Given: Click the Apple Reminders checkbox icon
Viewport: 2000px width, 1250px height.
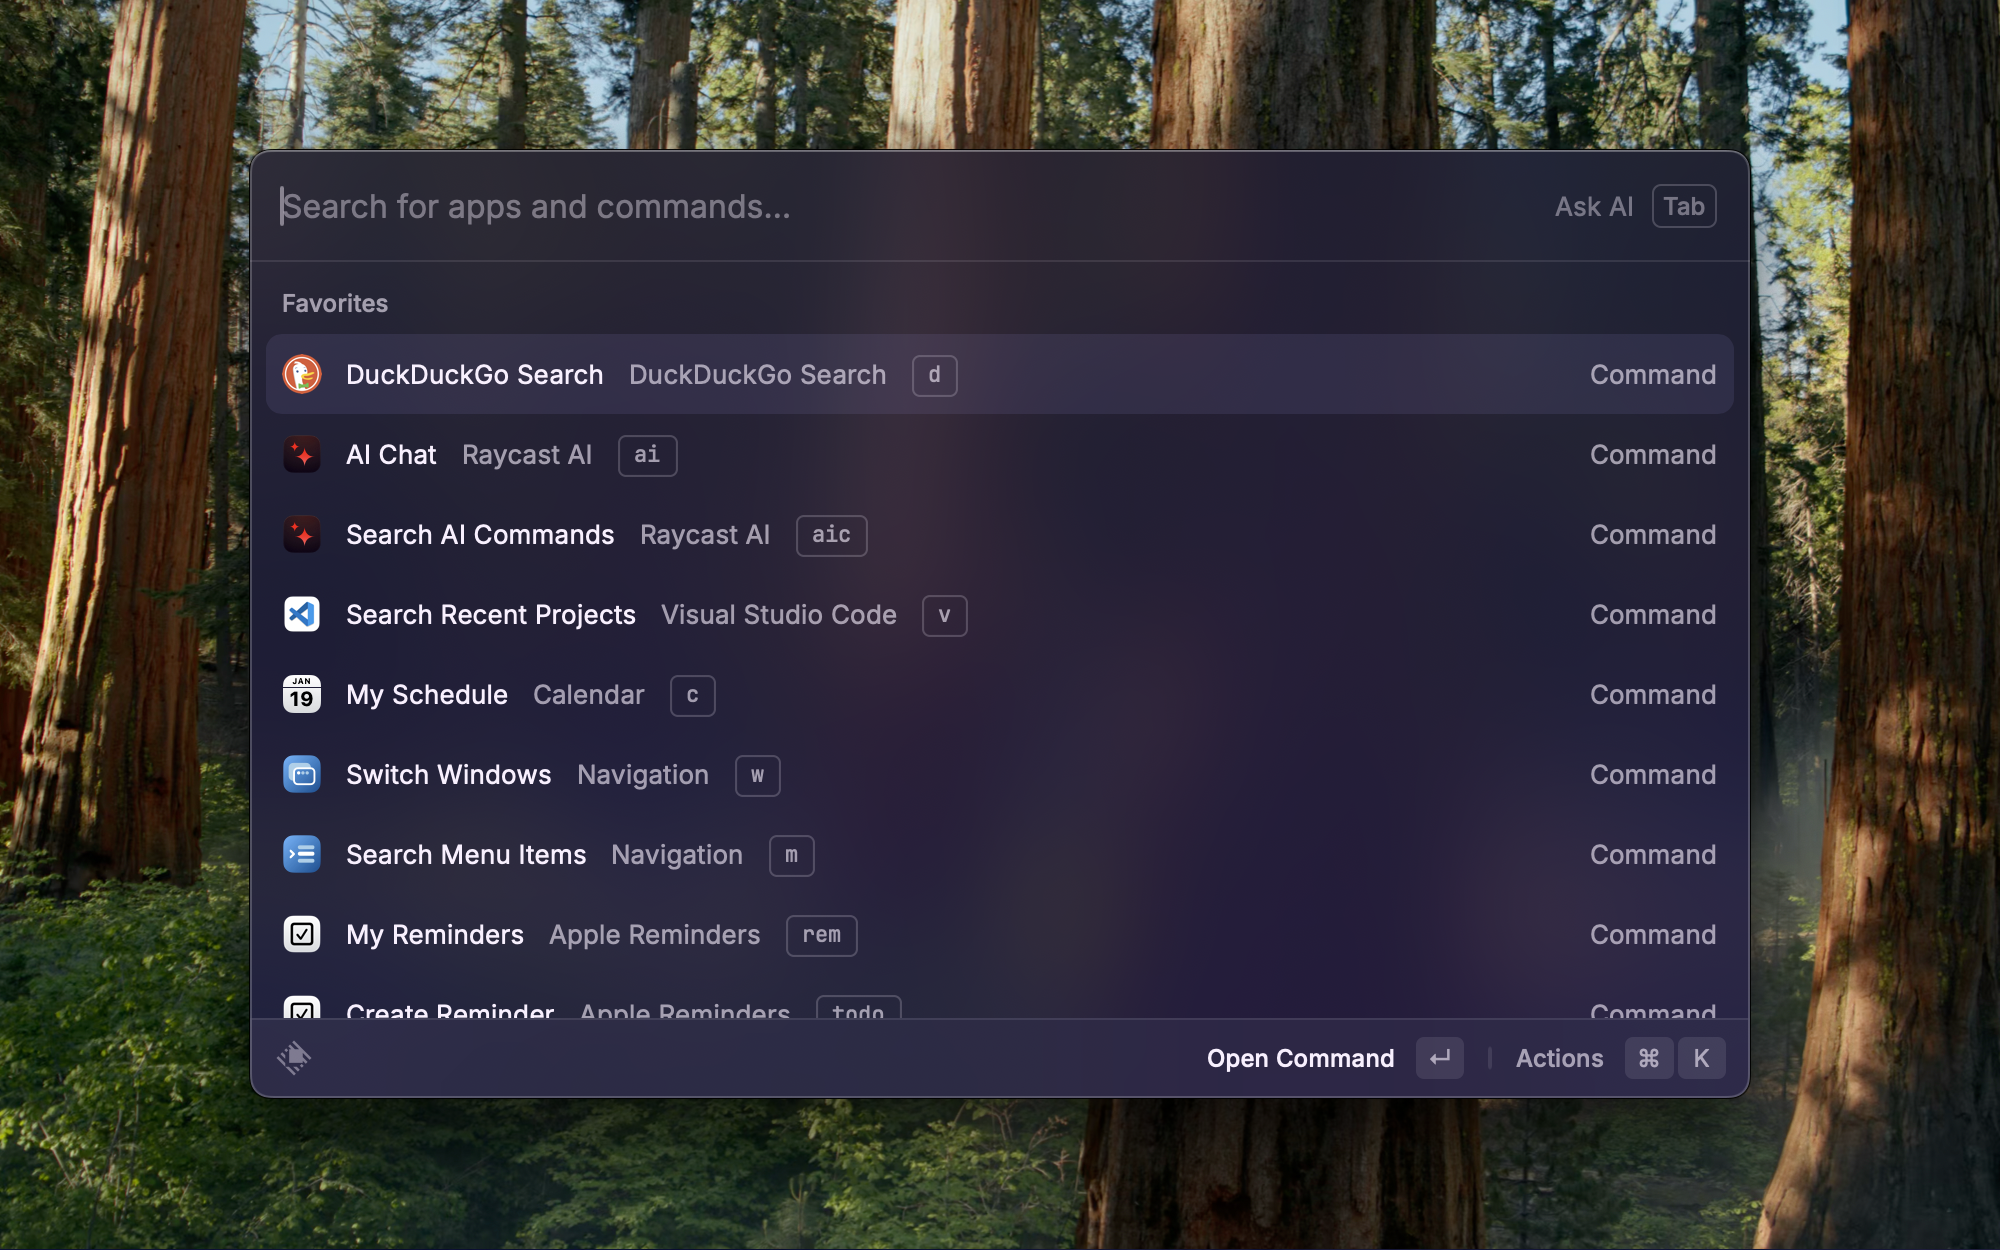Looking at the screenshot, I should click(x=302, y=934).
